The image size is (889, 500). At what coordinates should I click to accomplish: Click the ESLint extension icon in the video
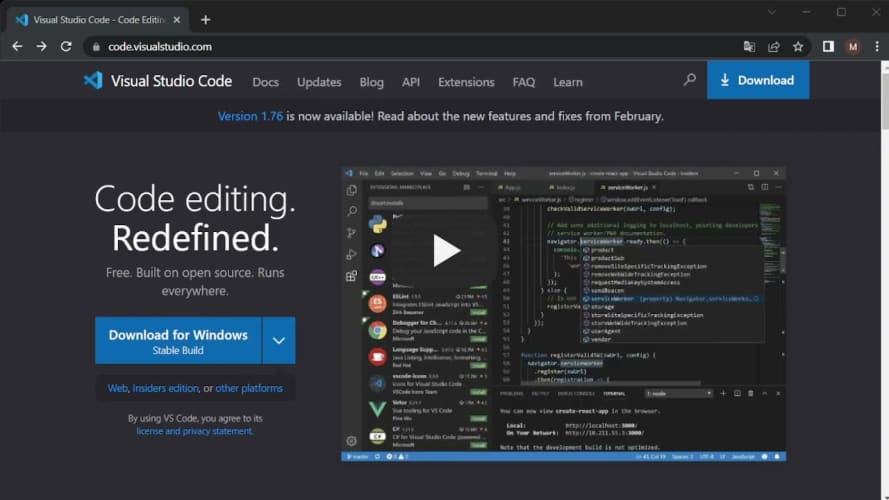(378, 304)
